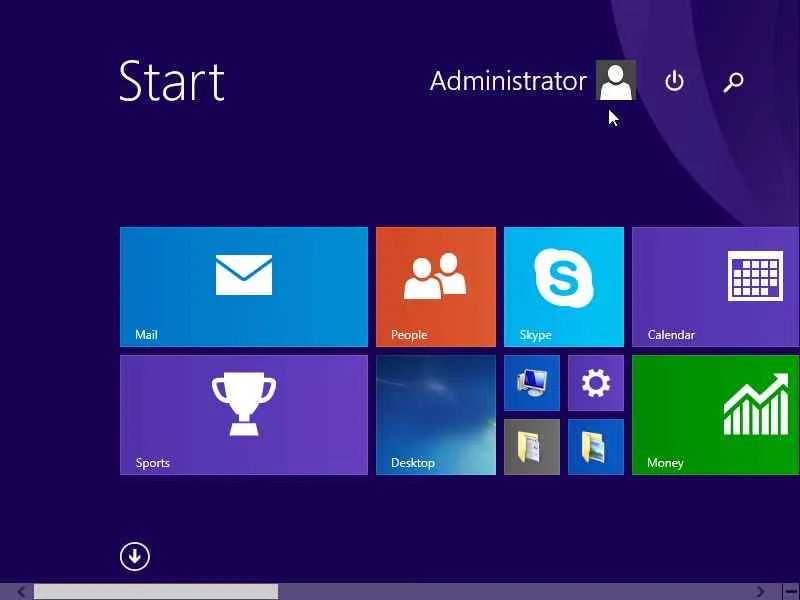This screenshot has width=800, height=600.
Task: Open the Desktop tile
Action: (x=436, y=415)
